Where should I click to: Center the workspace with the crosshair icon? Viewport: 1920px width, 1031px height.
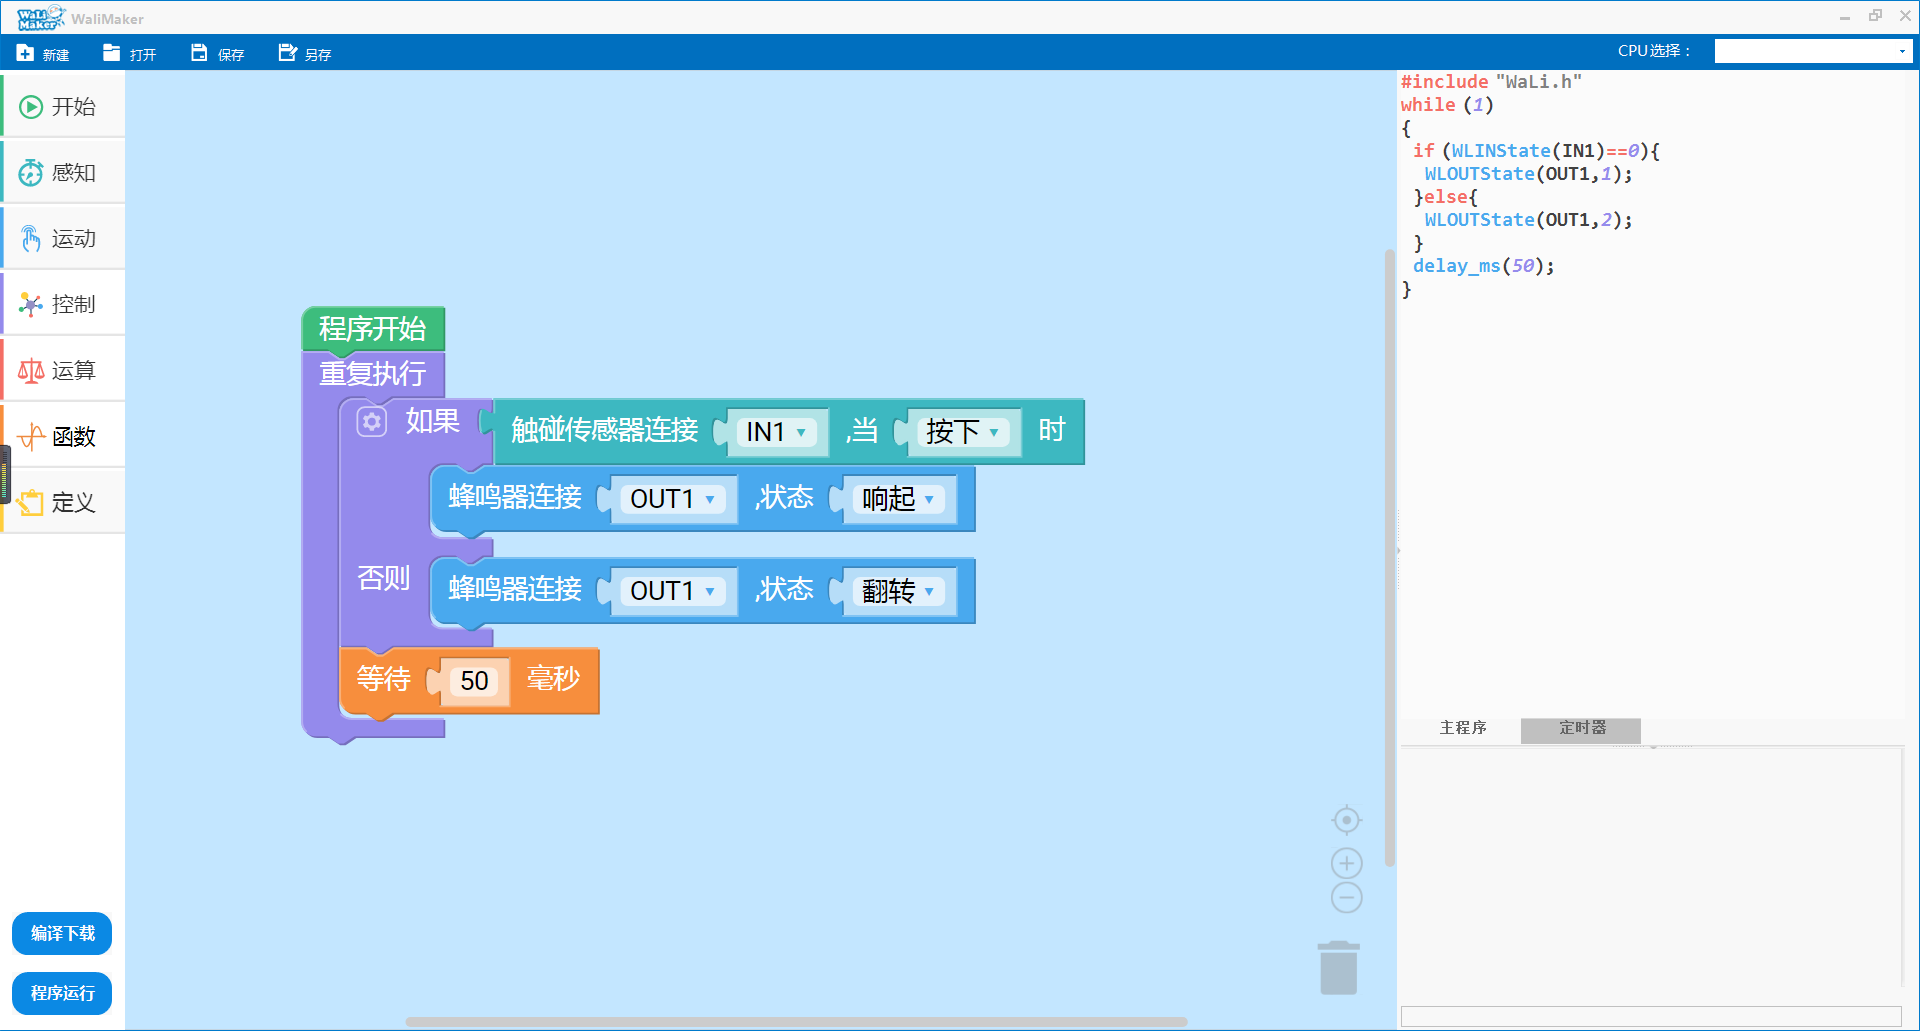tap(1346, 820)
